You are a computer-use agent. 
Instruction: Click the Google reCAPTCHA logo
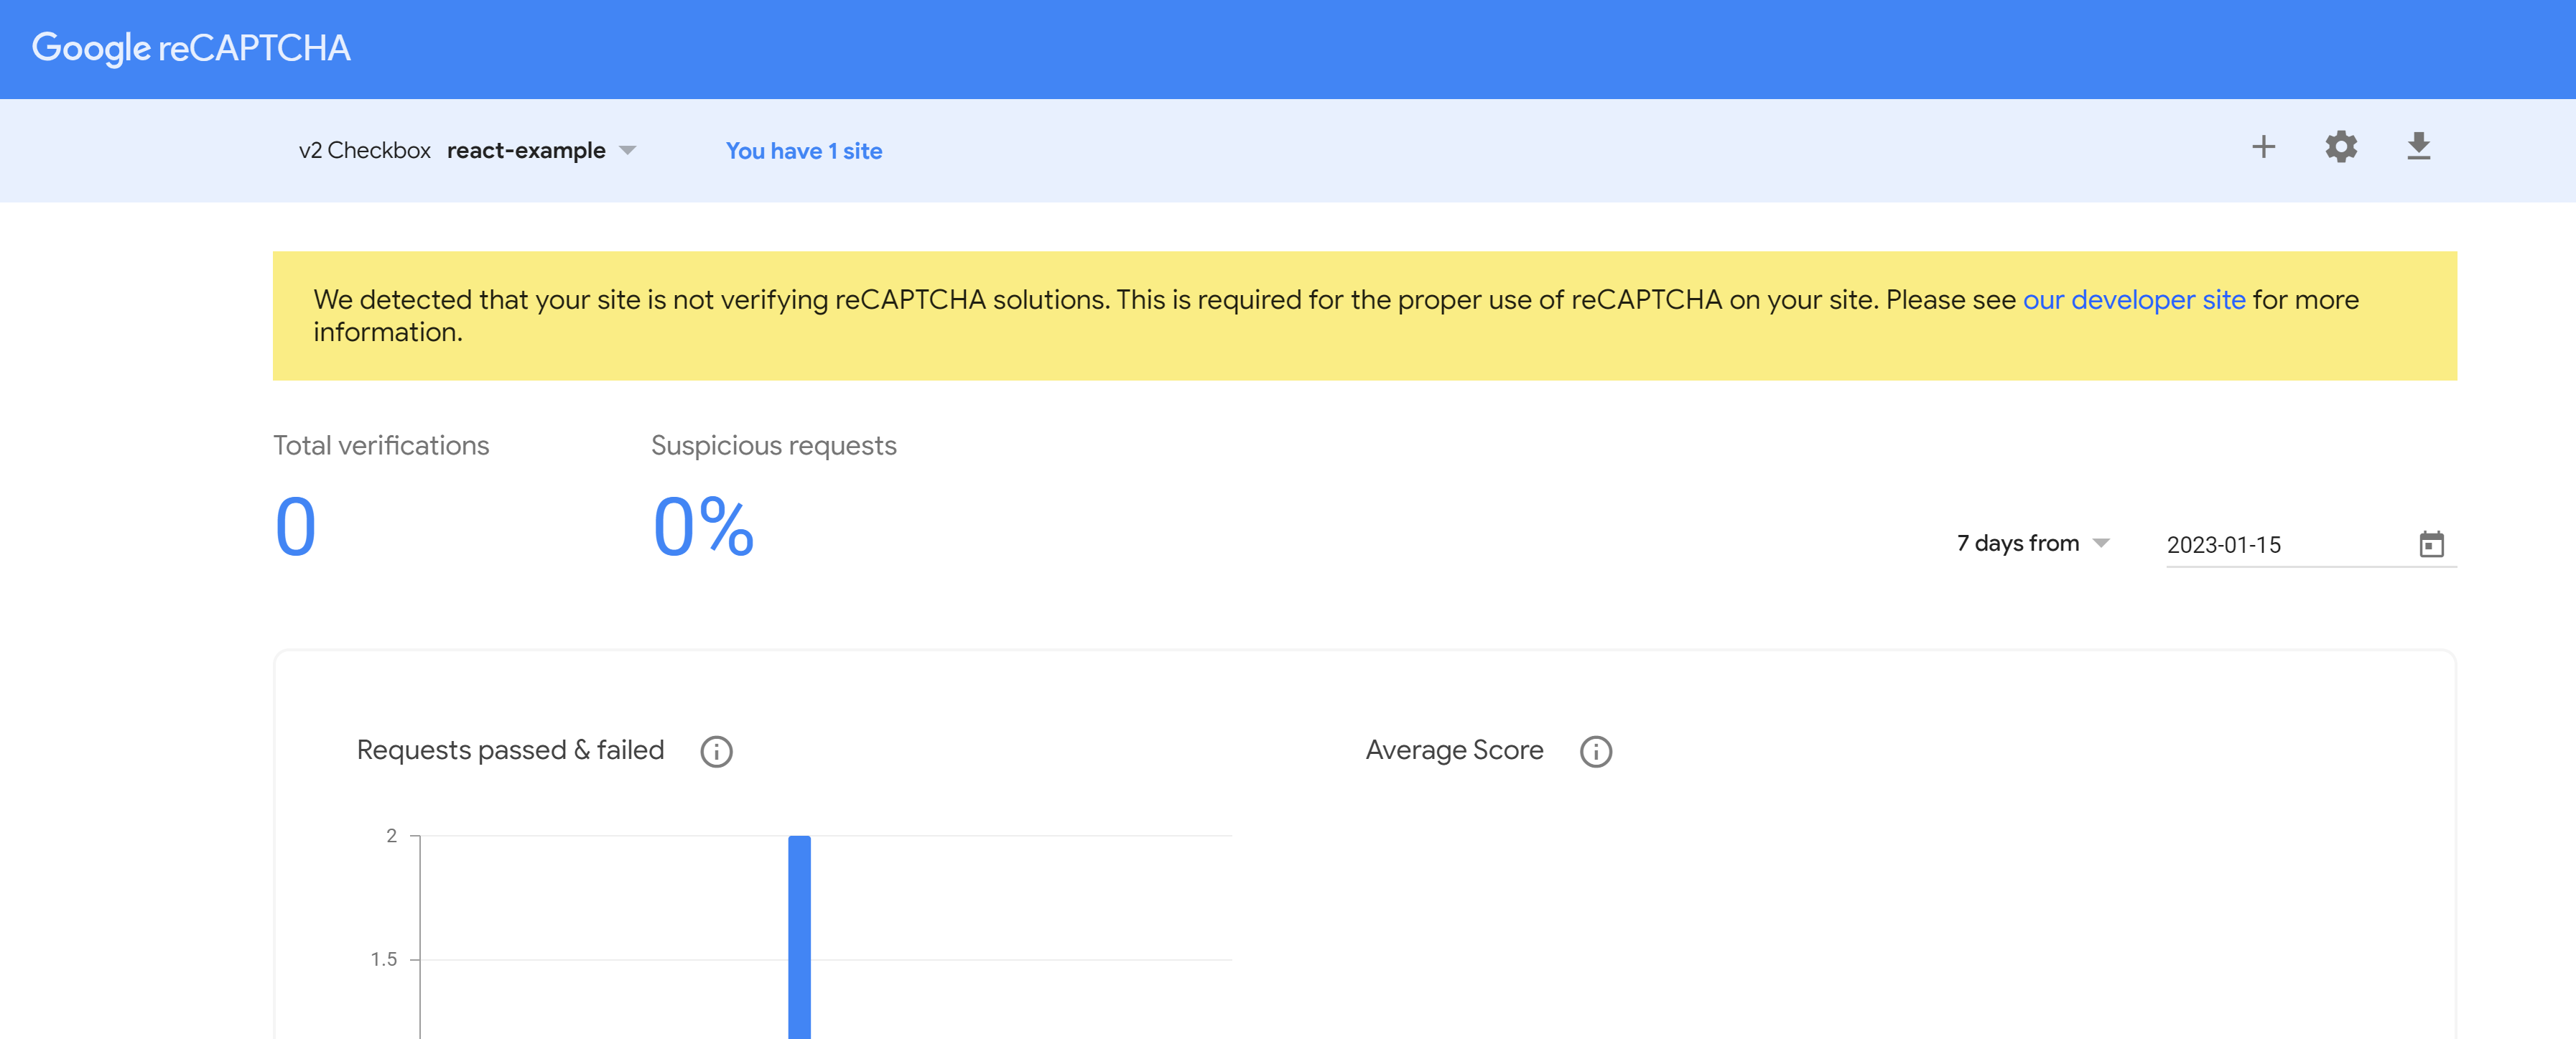191,48
